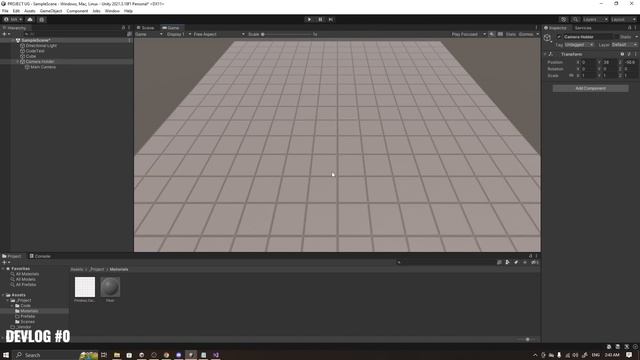Open the Free Aspect dropdown

pyautogui.click(x=219, y=34)
